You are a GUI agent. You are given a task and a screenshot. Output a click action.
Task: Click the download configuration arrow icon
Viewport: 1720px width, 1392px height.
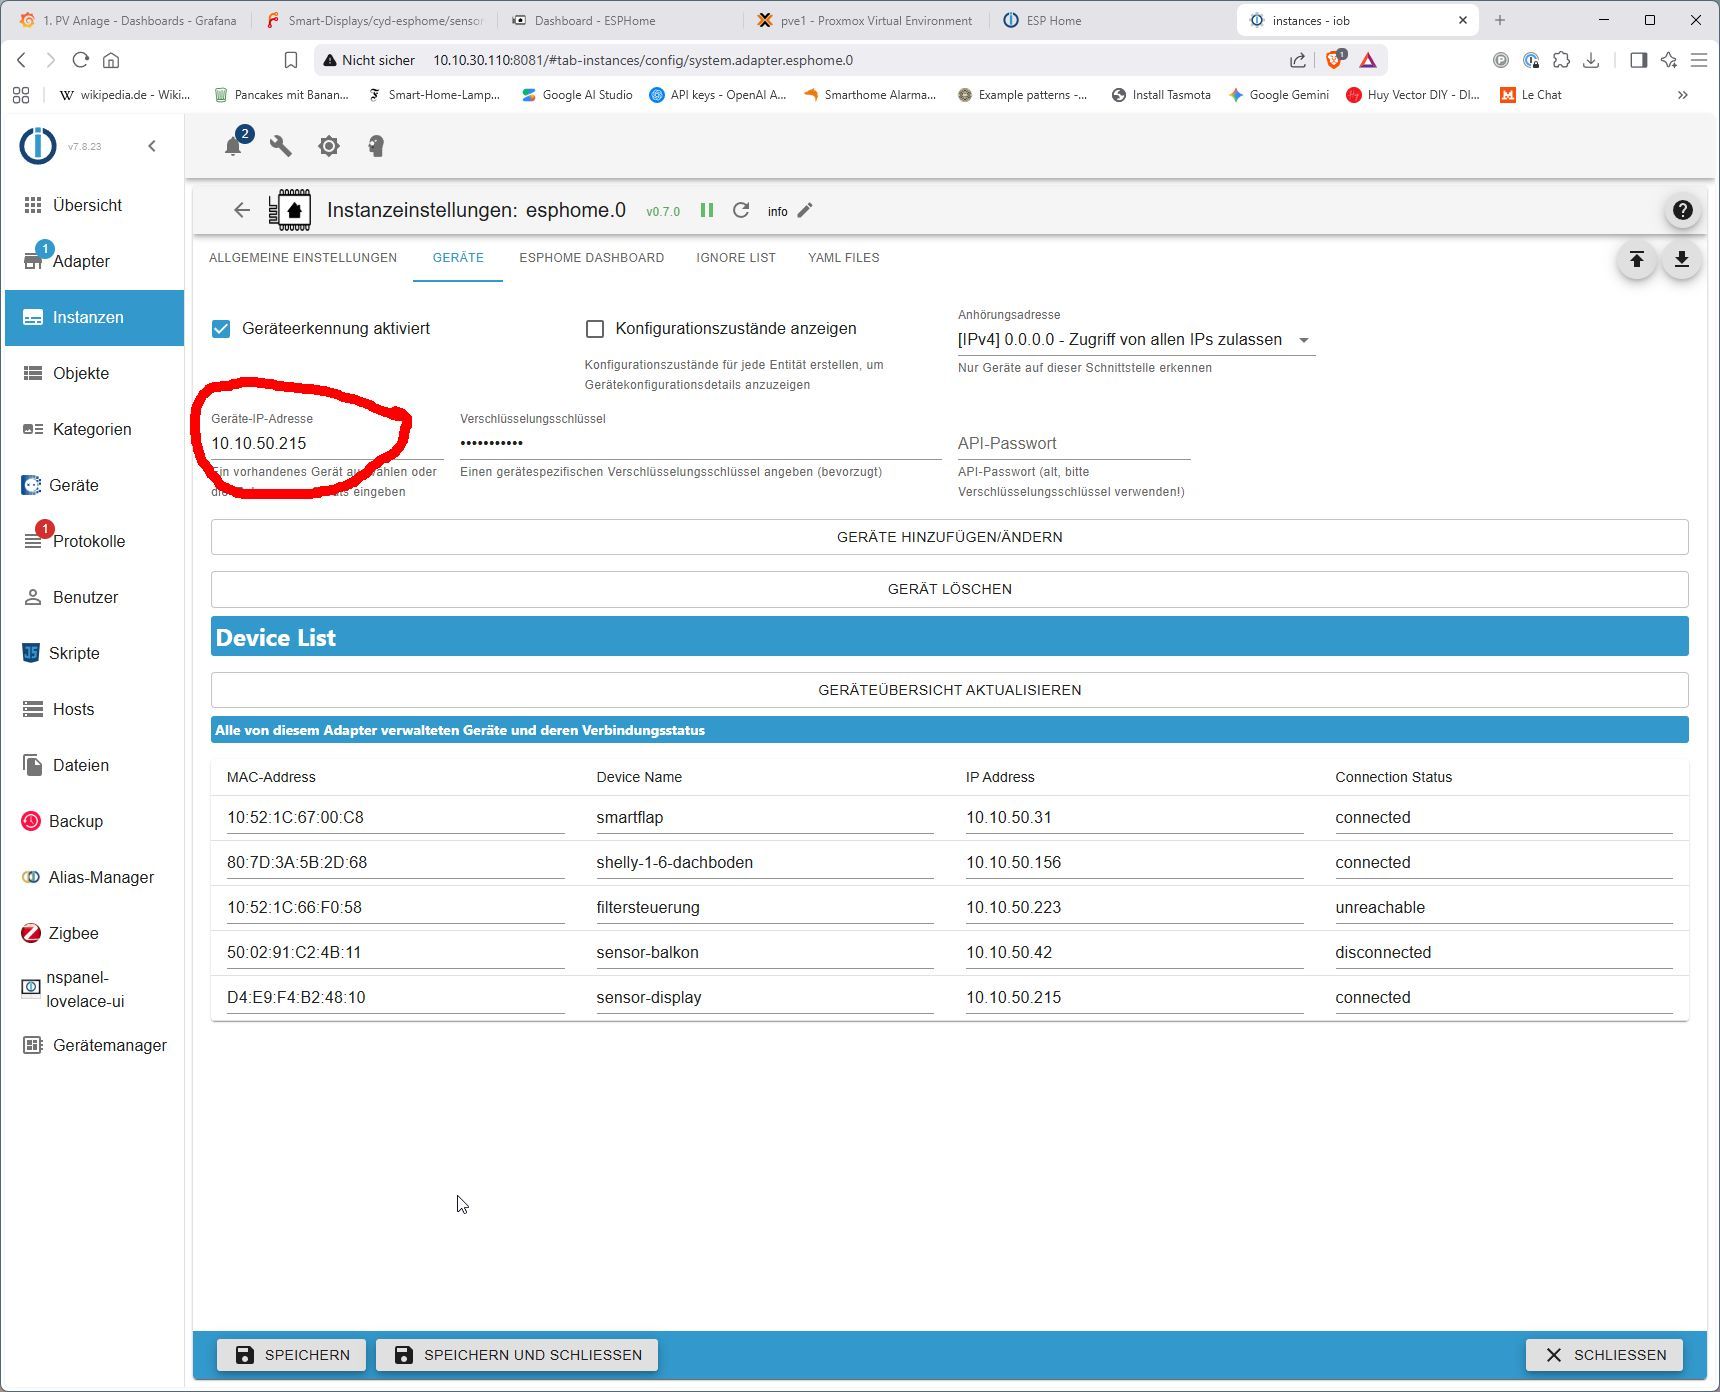pos(1682,260)
